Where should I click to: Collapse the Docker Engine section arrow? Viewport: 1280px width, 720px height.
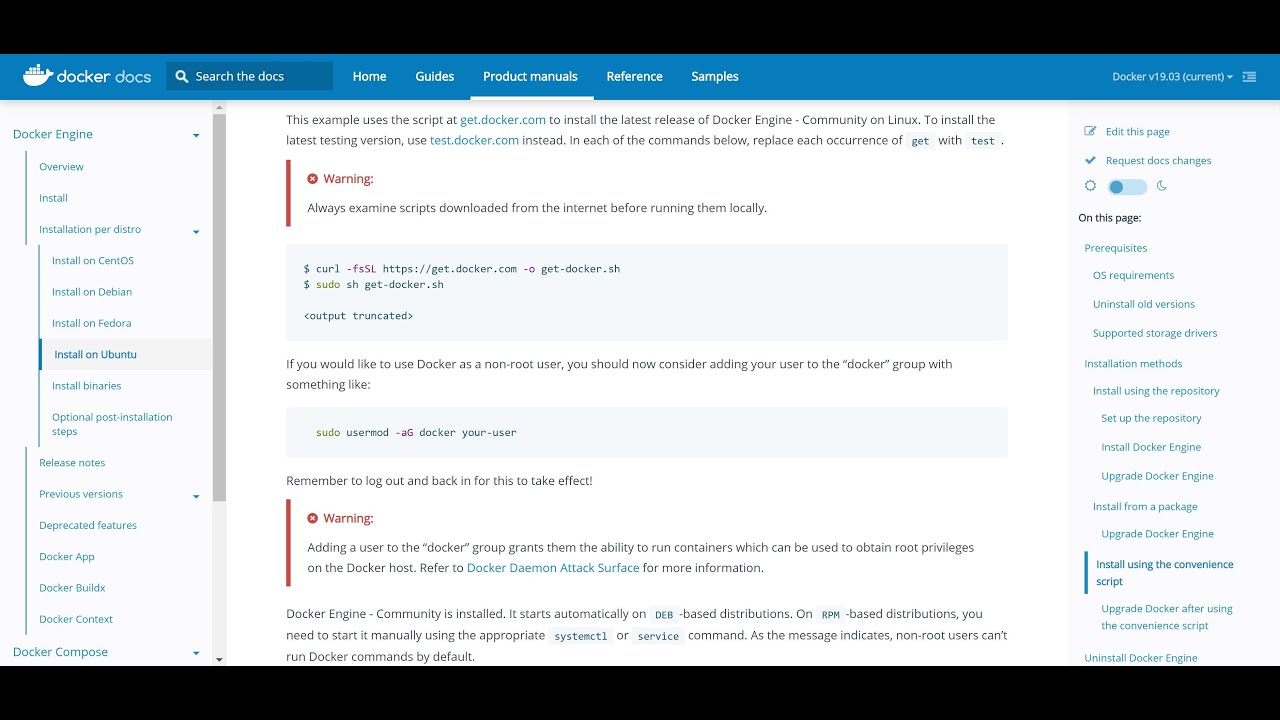196,135
